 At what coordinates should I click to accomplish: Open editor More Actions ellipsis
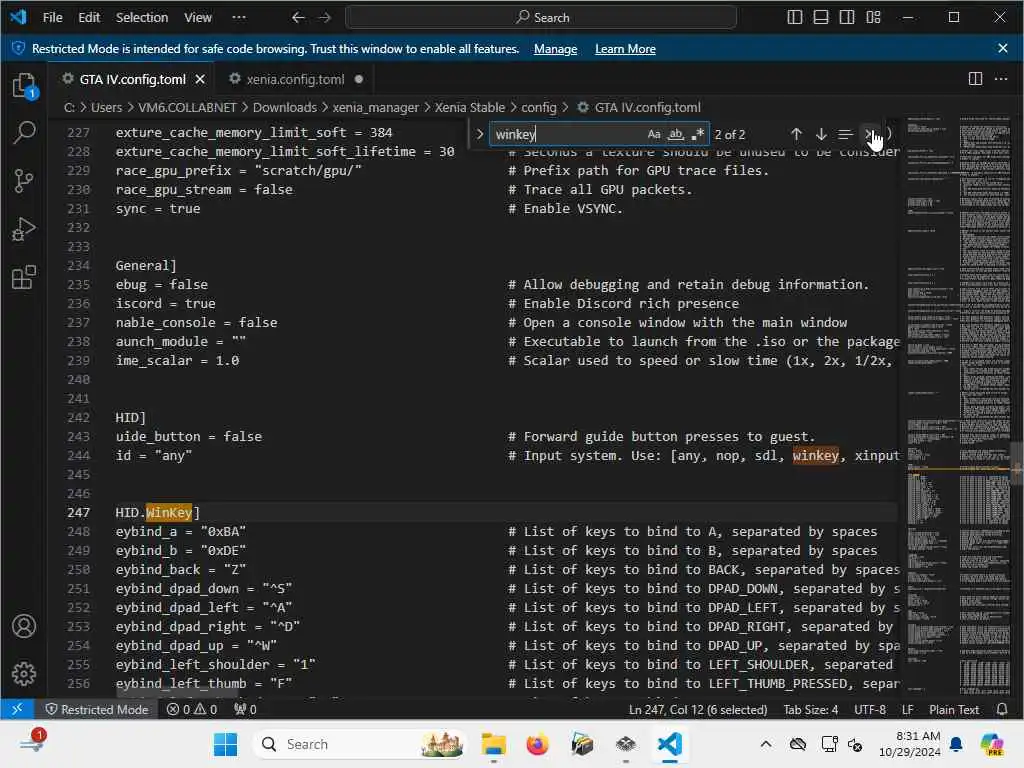(1001, 79)
